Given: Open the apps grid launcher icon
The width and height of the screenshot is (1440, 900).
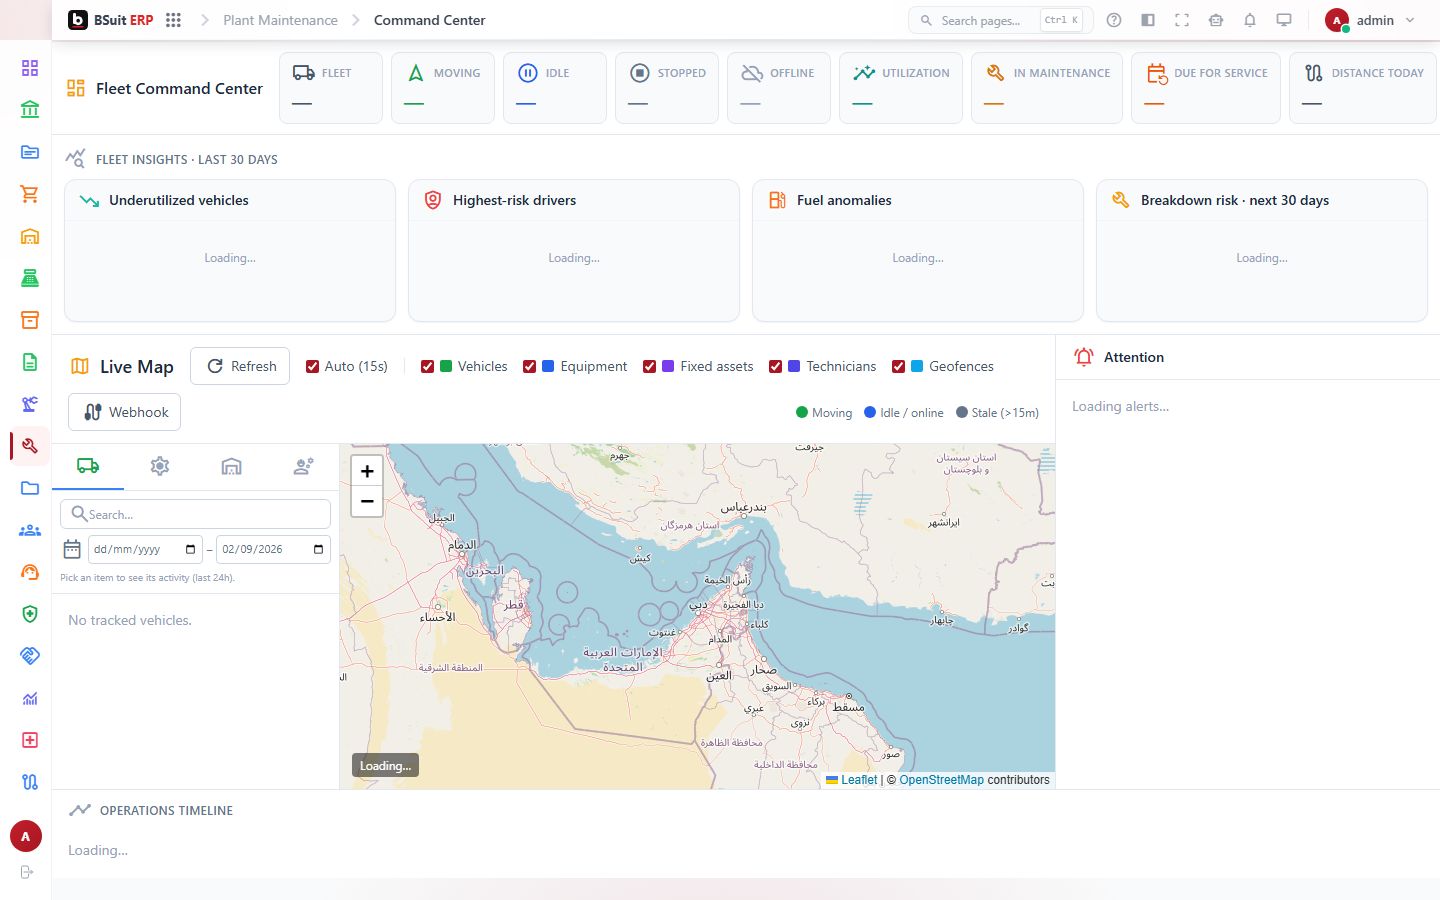Looking at the screenshot, I should pos(173,20).
